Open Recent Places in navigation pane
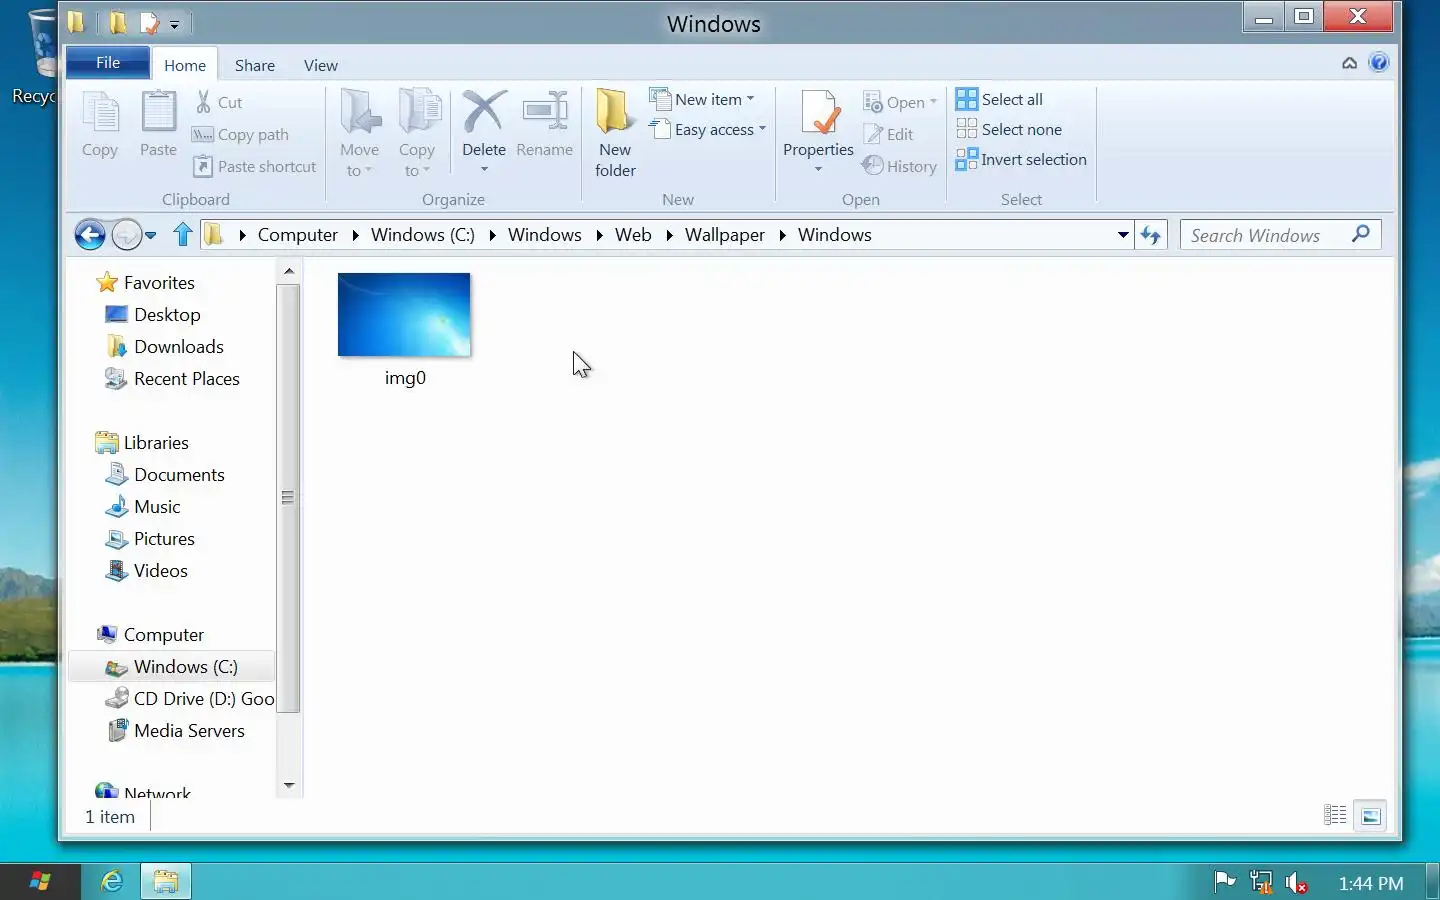This screenshot has height=900, width=1440. tap(173, 379)
